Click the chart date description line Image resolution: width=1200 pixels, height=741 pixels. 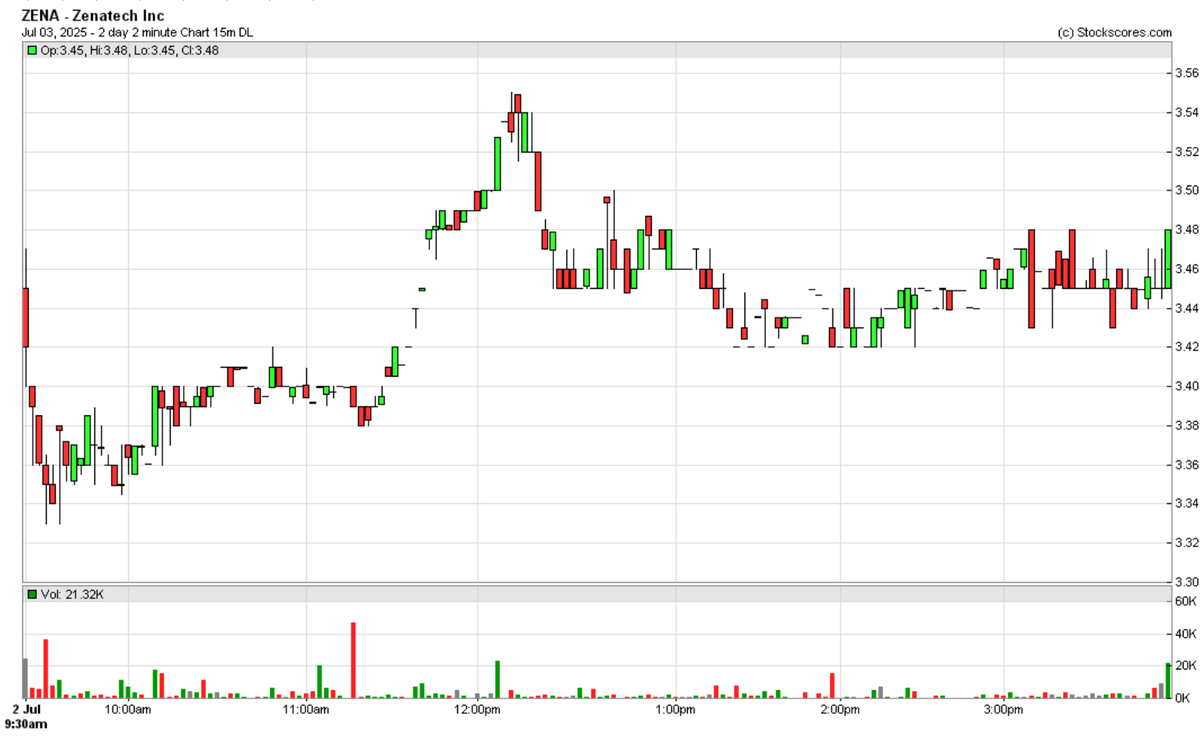pos(138,32)
